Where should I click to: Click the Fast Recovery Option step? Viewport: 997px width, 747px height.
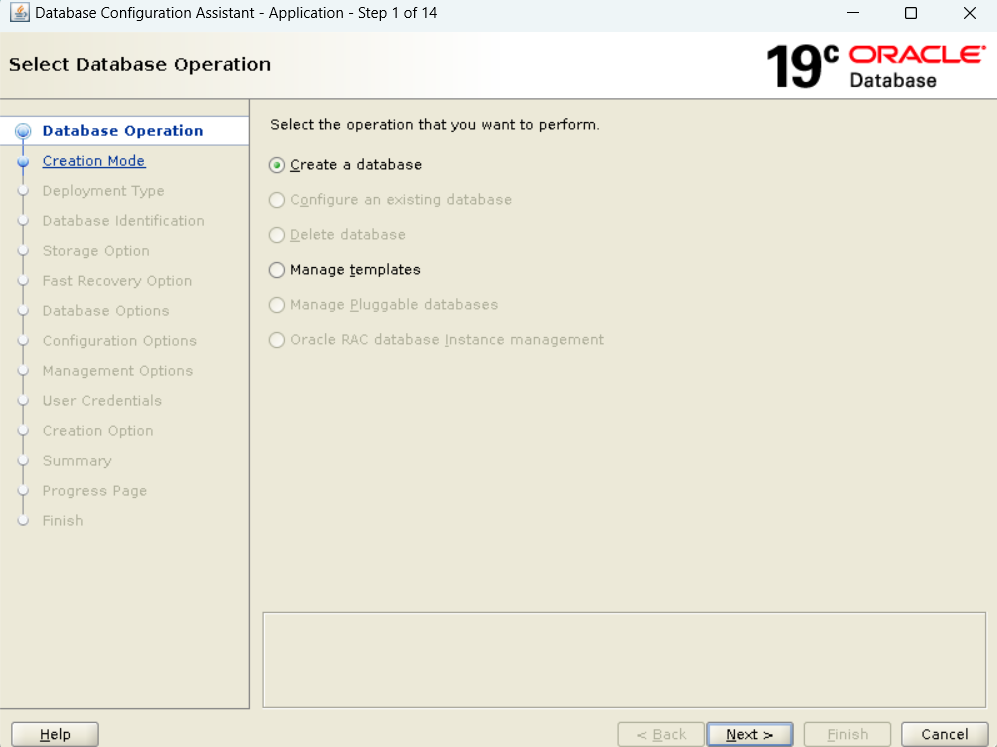117,280
